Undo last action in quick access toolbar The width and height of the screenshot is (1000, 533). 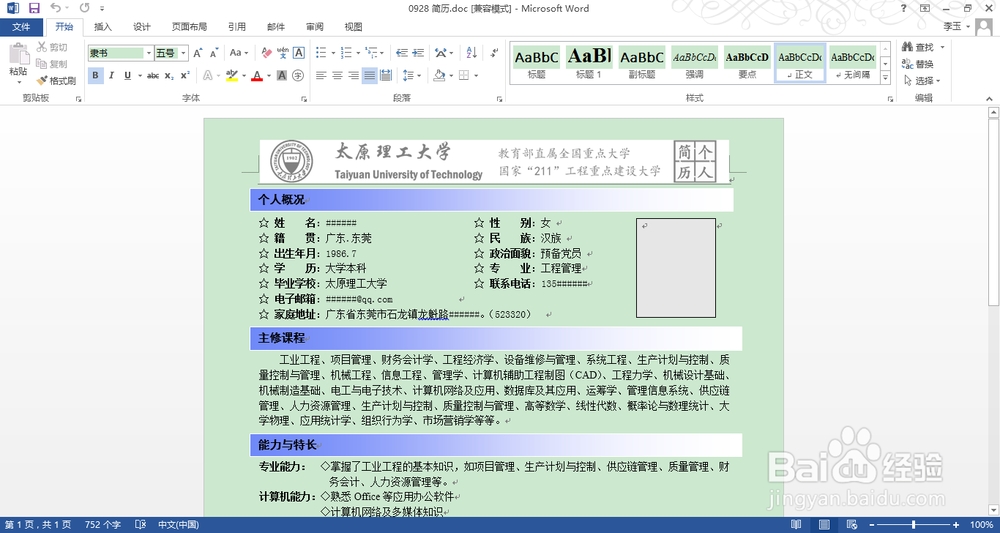55,8
